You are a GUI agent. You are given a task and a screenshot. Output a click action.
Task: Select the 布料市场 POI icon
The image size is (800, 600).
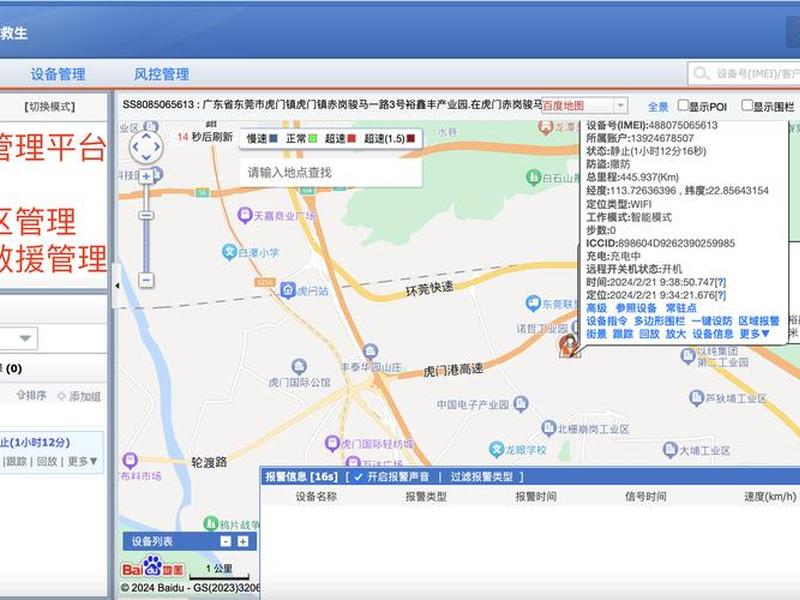pos(130,460)
